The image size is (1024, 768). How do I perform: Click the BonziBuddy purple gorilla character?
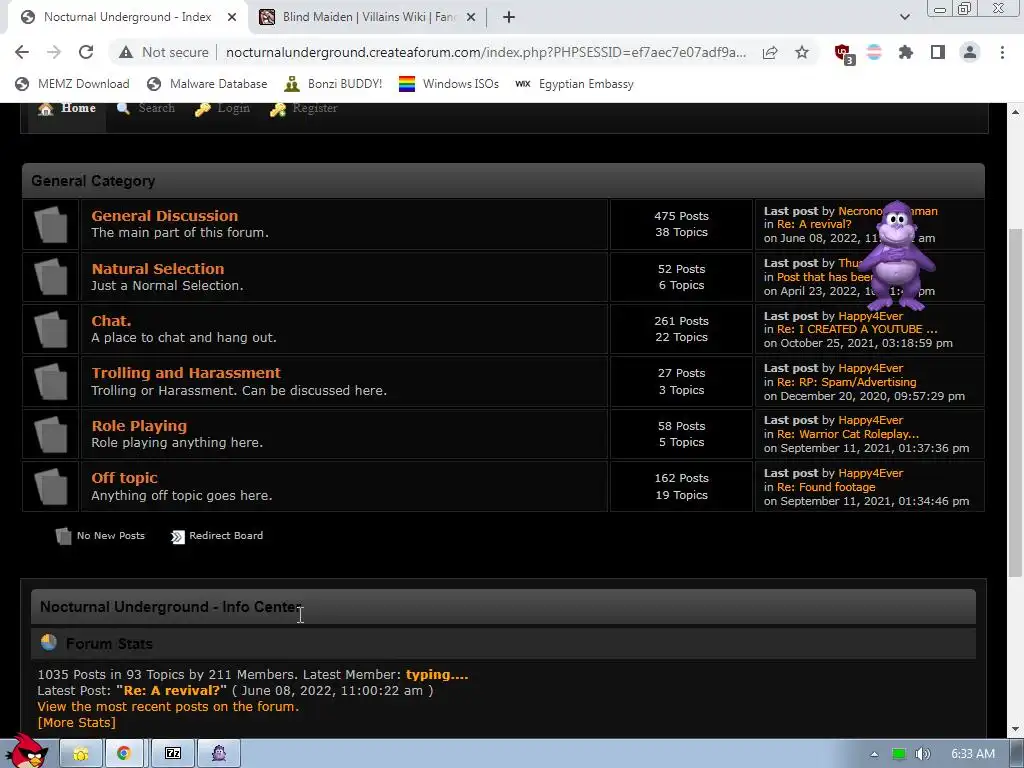click(x=898, y=256)
